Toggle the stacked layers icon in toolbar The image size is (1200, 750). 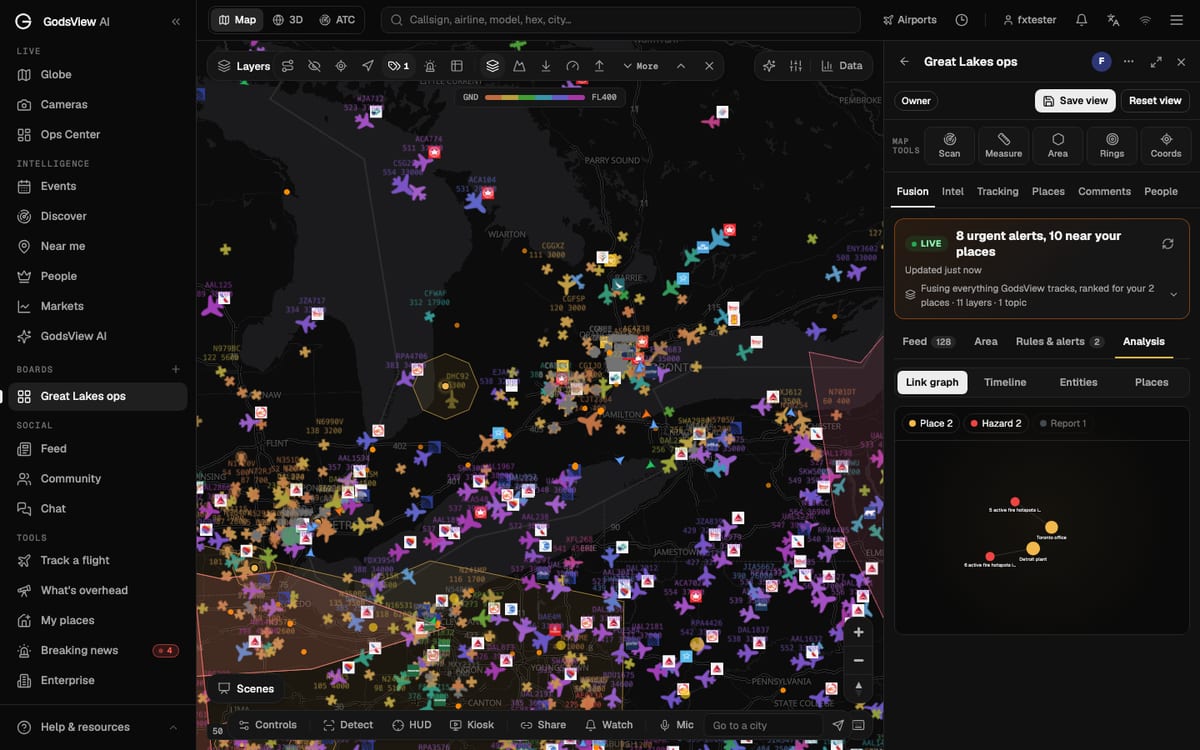click(492, 66)
